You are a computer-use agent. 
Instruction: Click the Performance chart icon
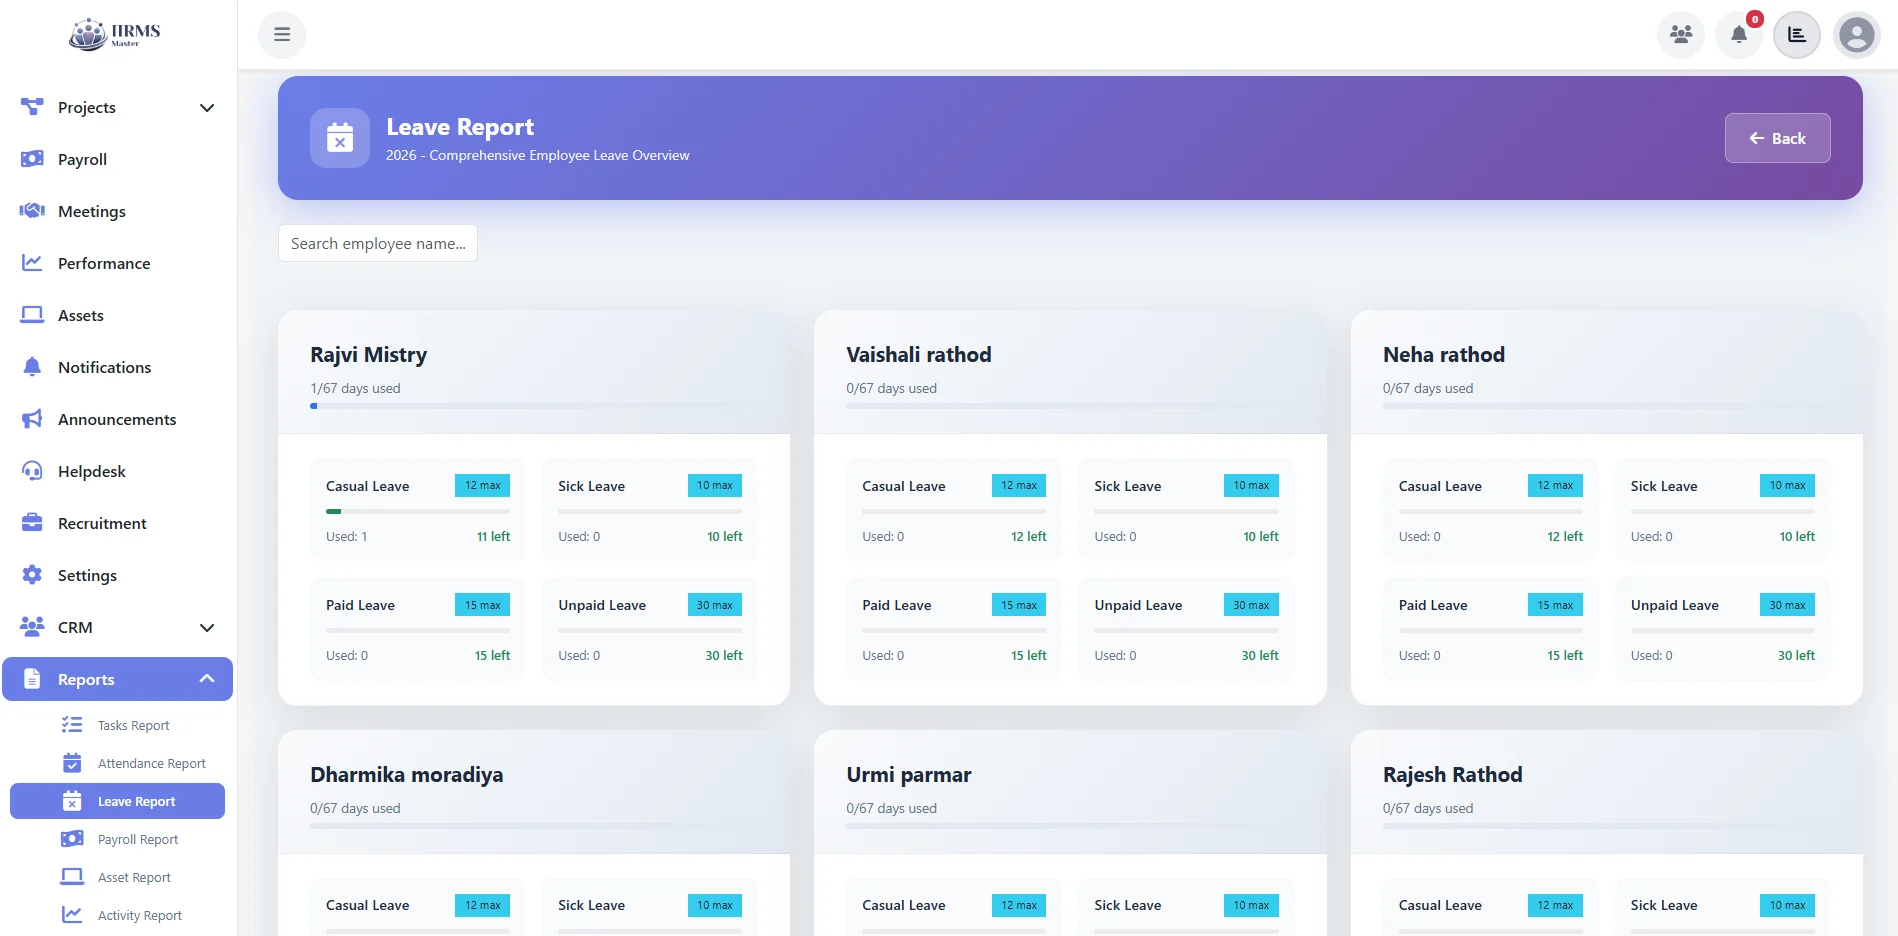(32, 262)
